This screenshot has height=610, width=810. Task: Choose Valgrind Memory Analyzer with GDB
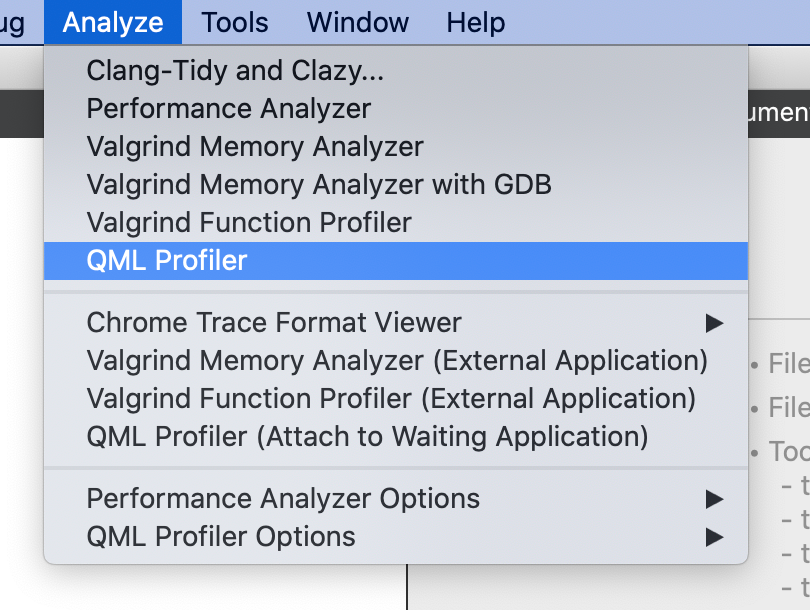[319, 185]
